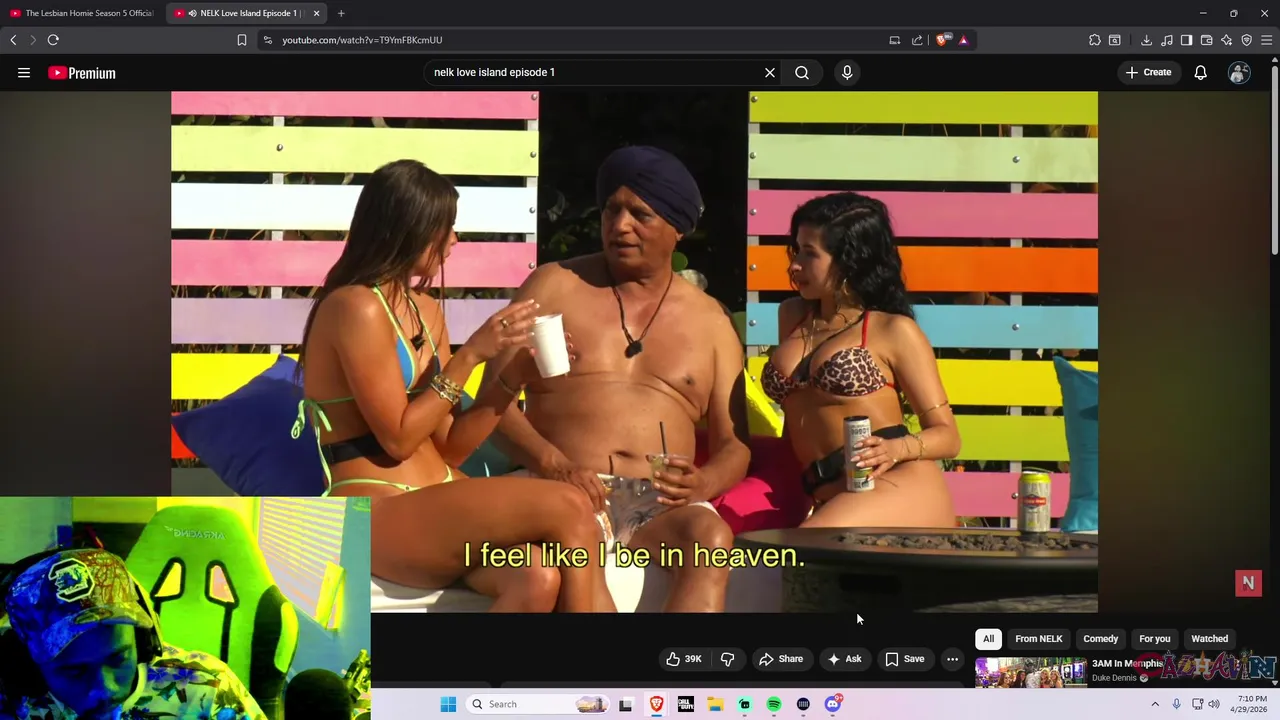1280x720 pixels.
Task: Open browser downloads icon
Action: (x=1146, y=40)
